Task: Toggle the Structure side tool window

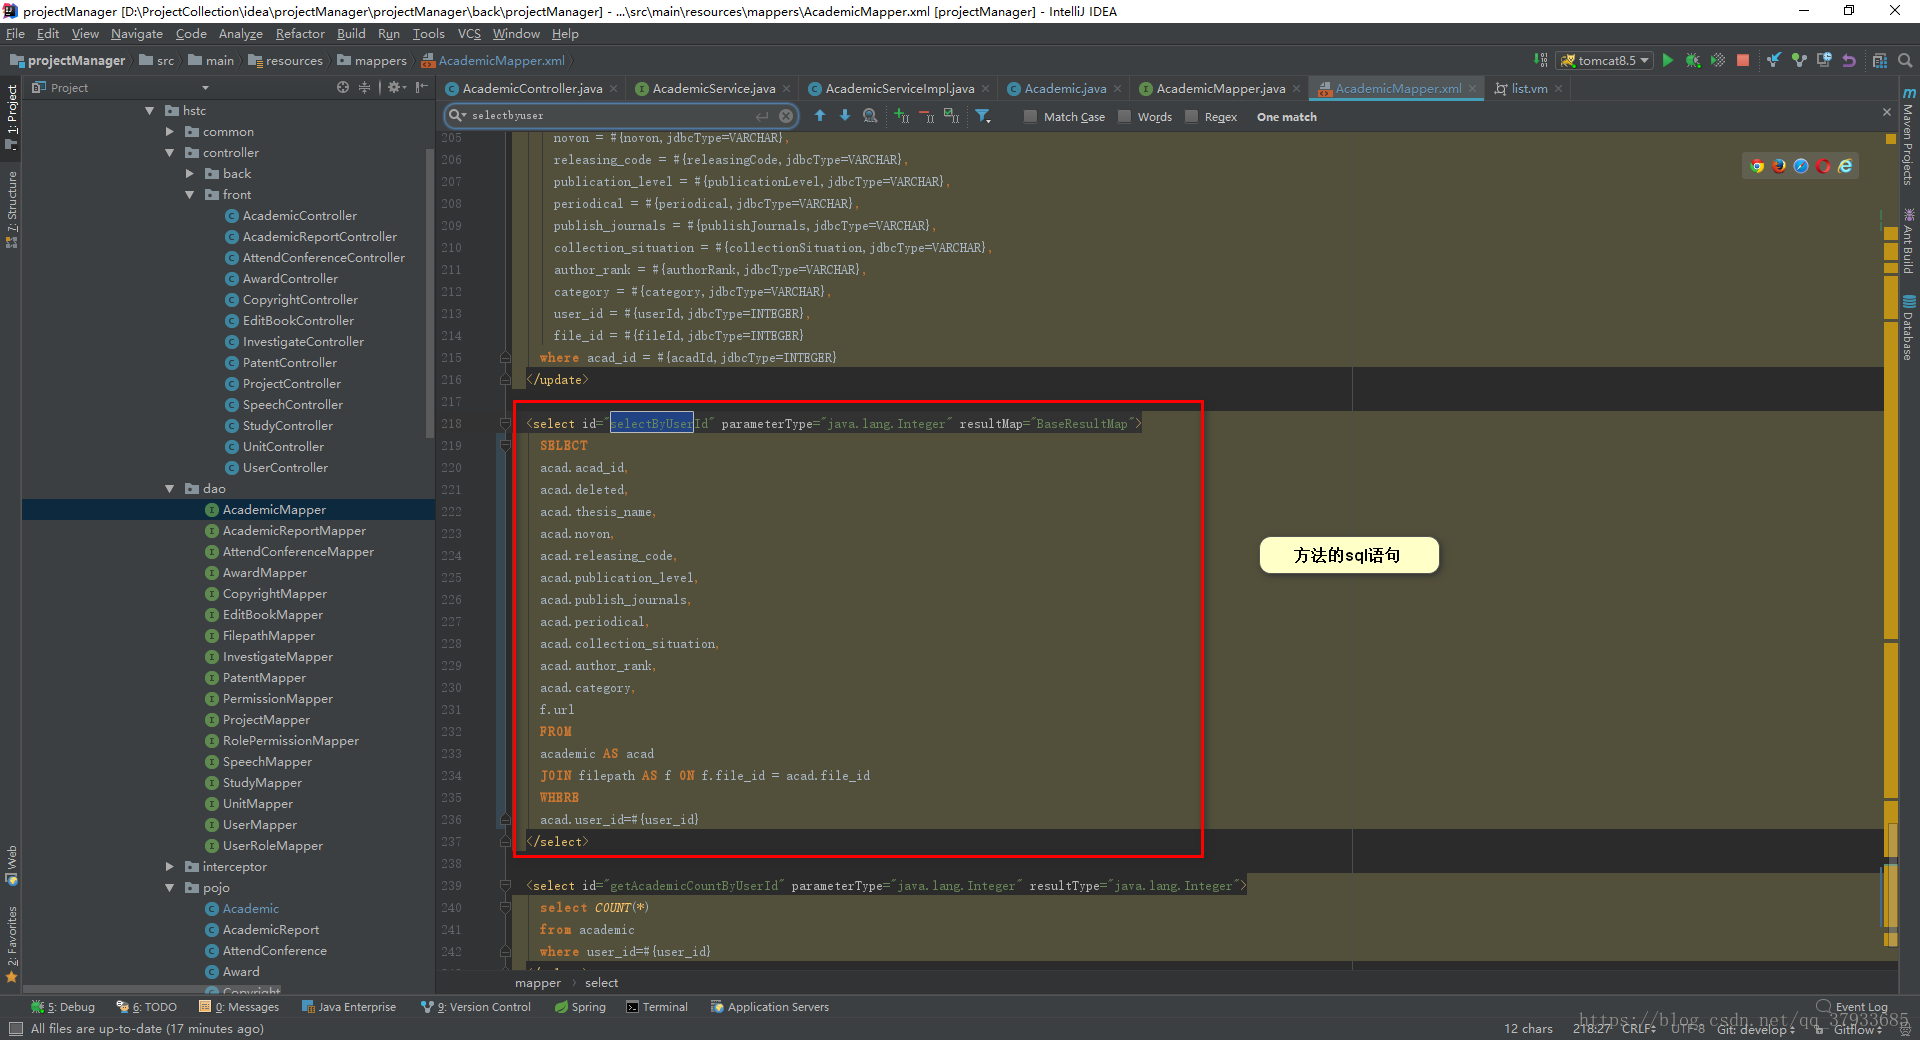Action: pos(11,209)
